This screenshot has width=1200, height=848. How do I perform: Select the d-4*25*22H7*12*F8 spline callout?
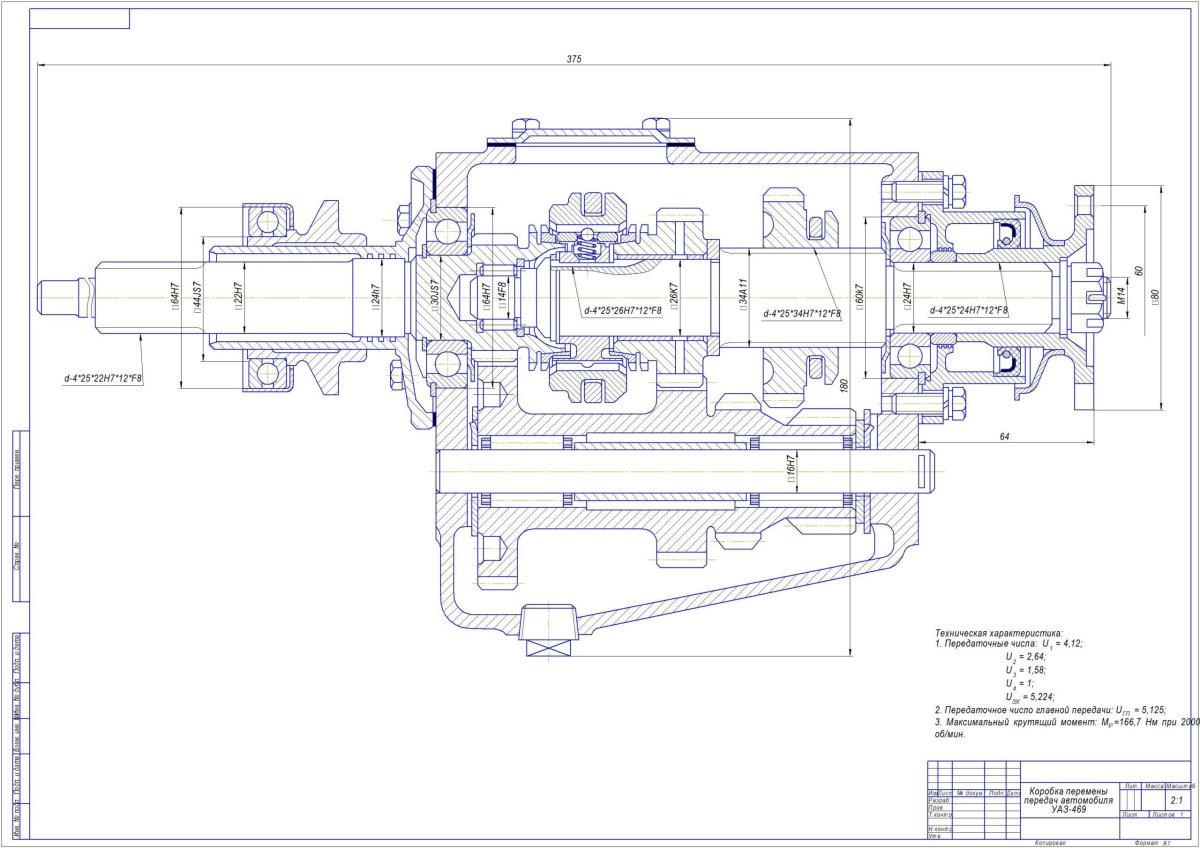point(102,378)
